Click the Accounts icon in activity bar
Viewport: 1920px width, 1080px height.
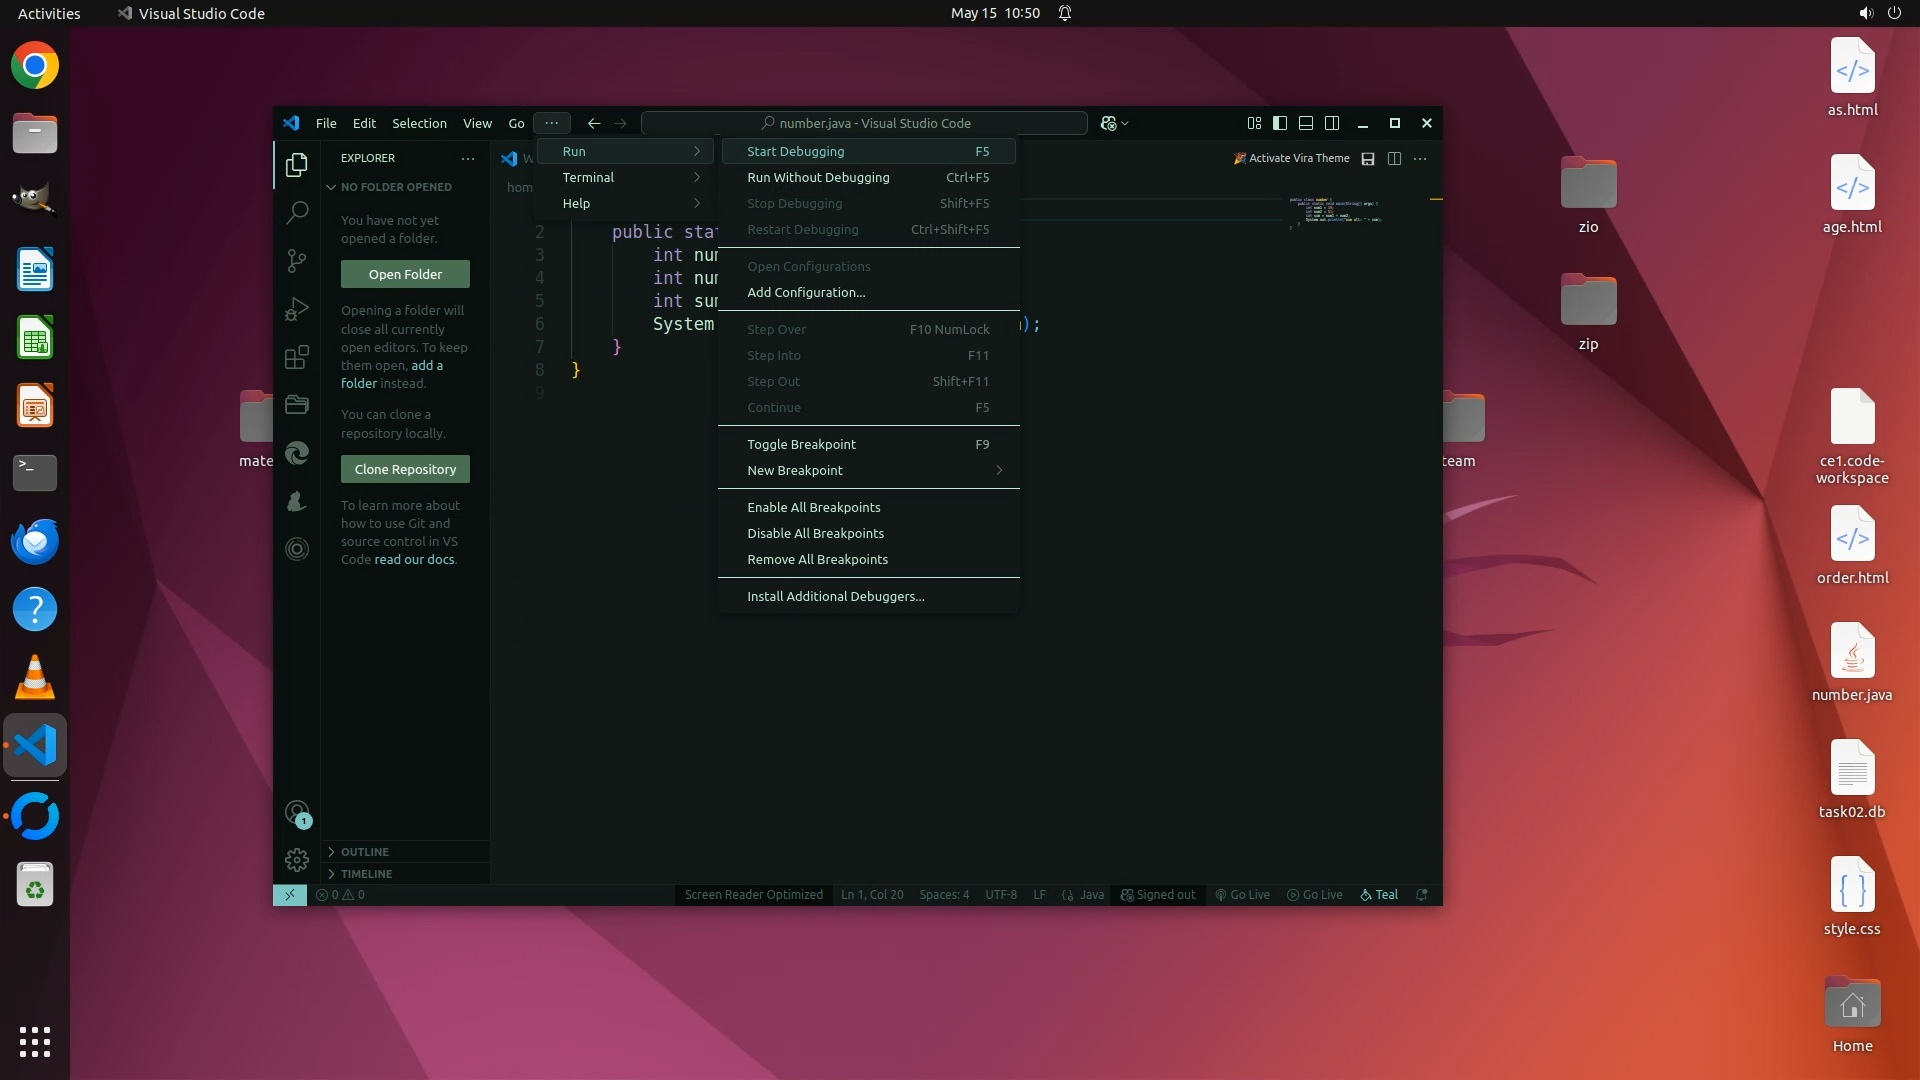coord(297,813)
